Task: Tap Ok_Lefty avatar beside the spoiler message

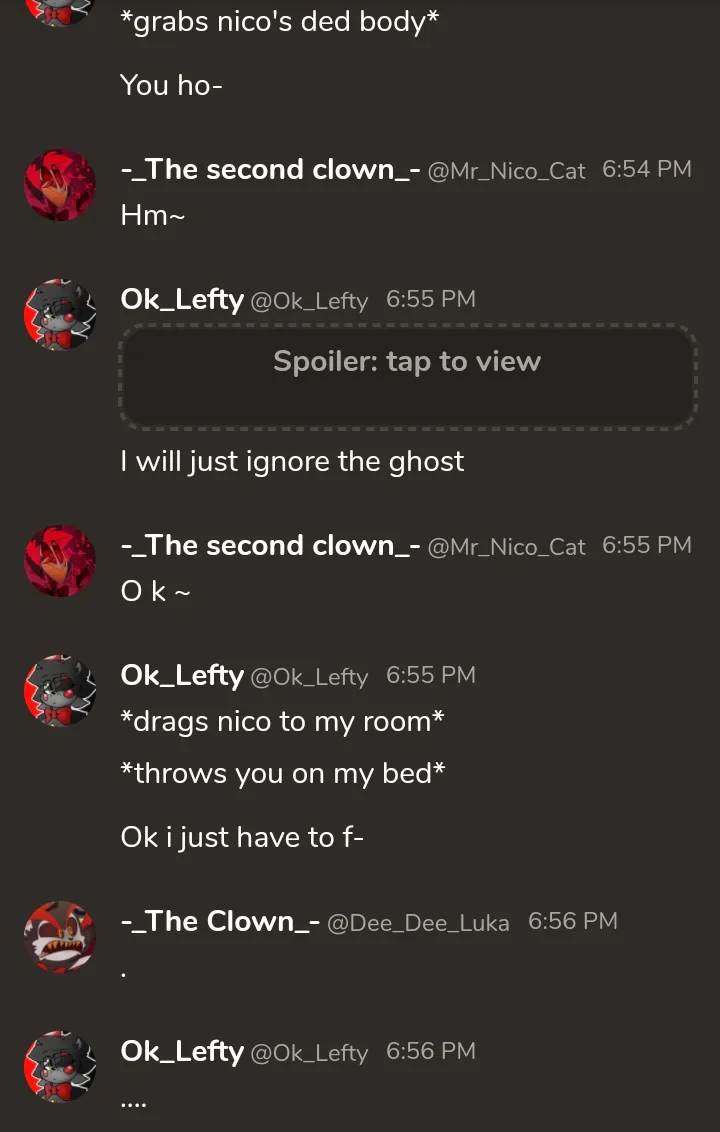Action: (60, 315)
